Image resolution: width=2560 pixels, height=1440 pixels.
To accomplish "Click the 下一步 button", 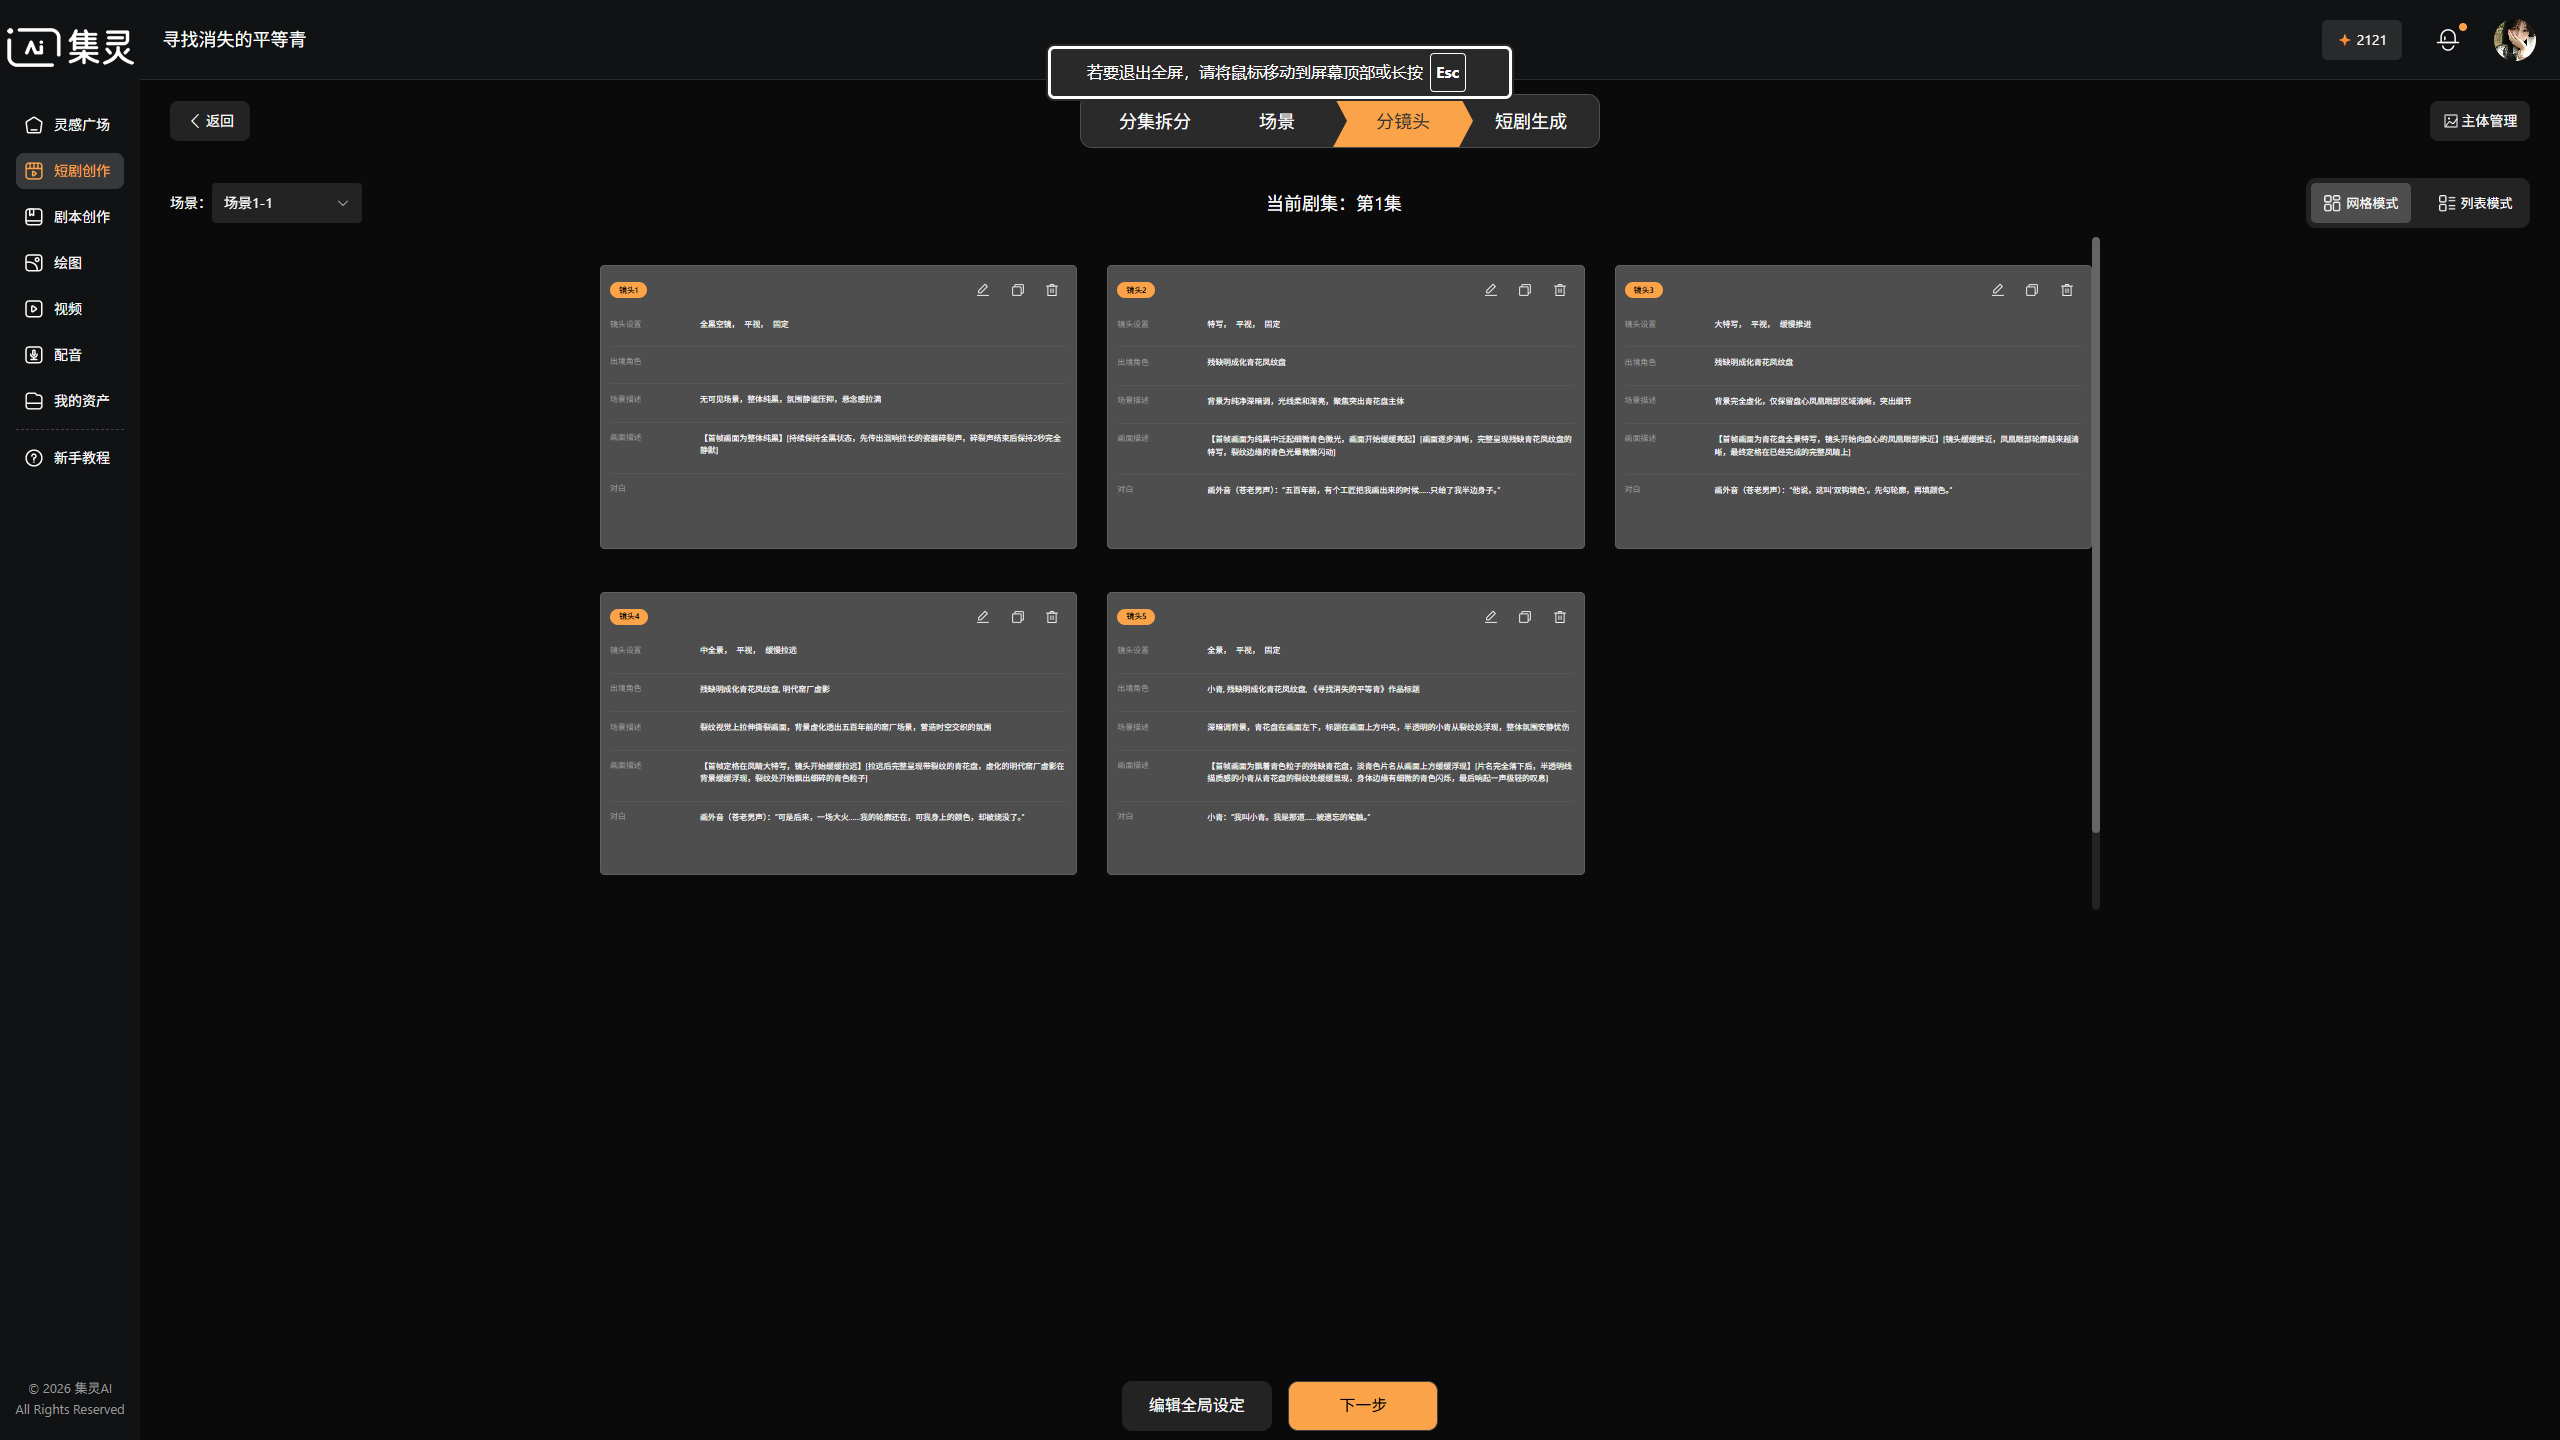I will [x=1362, y=1405].
